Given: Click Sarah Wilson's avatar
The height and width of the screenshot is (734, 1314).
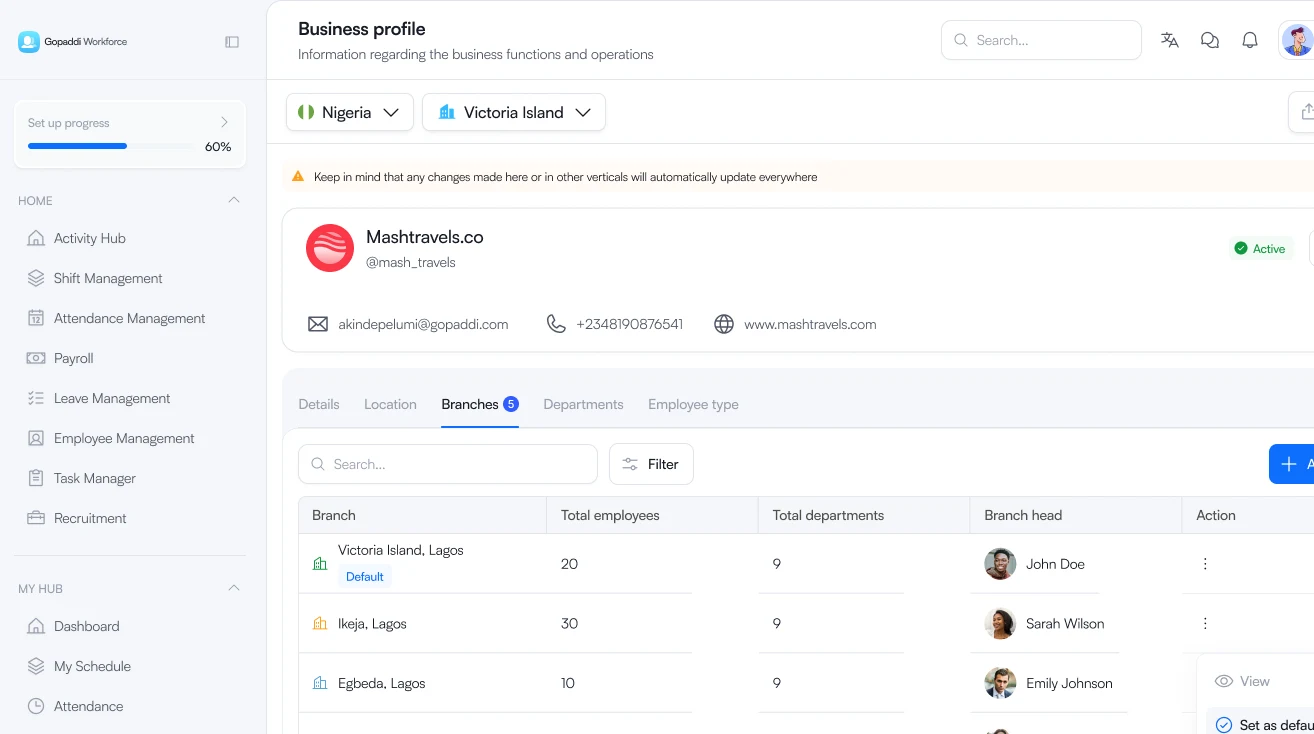Looking at the screenshot, I should tap(1000, 623).
